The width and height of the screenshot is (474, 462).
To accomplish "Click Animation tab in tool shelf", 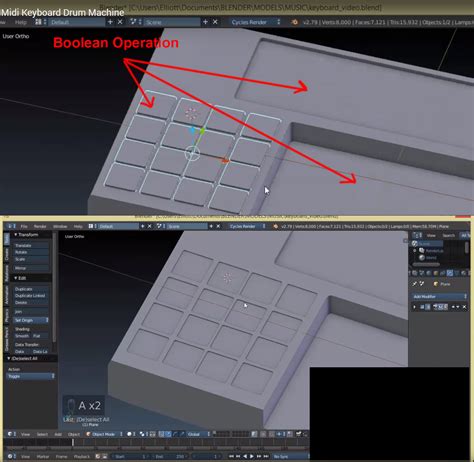I will 7,295.
